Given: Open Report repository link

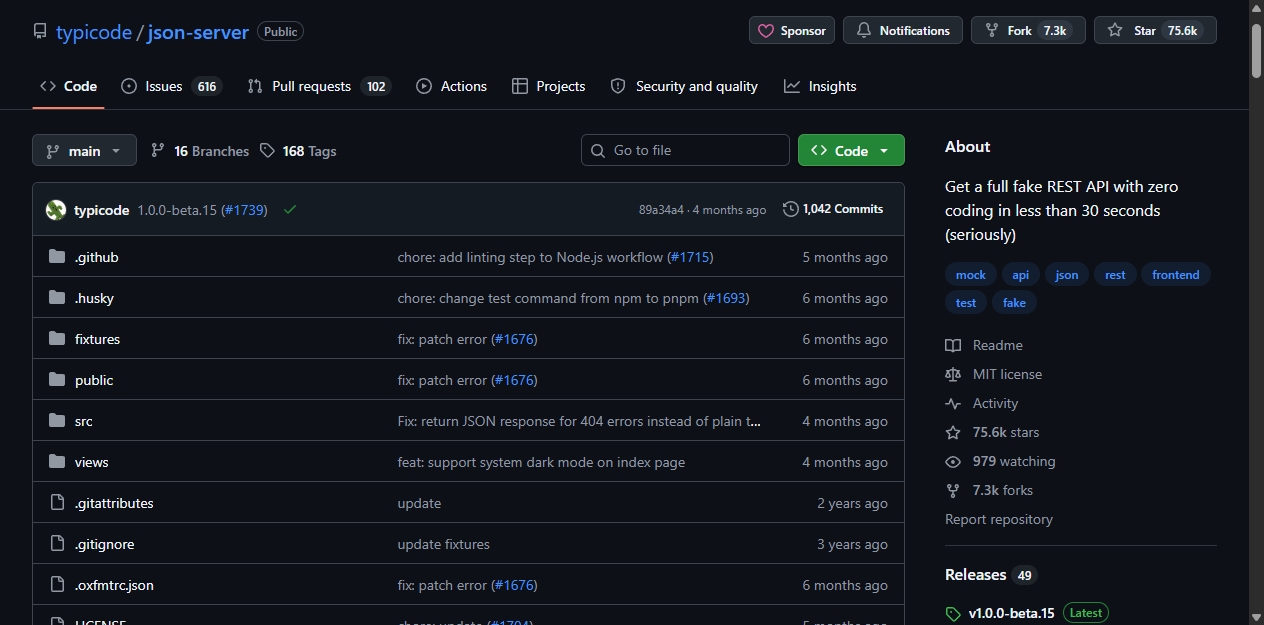Looking at the screenshot, I should coord(999,519).
